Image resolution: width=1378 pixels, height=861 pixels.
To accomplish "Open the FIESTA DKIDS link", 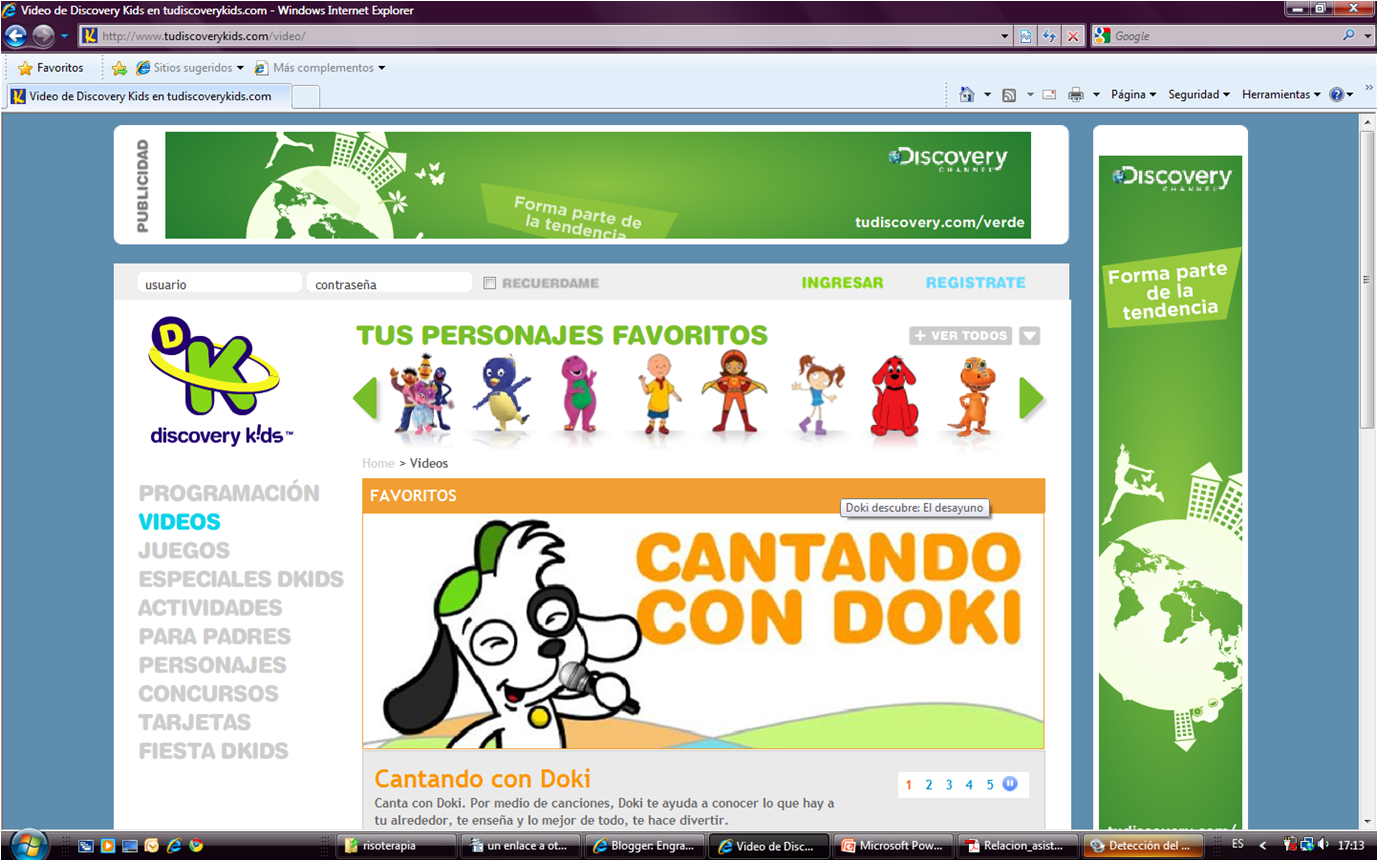I will coord(213,751).
